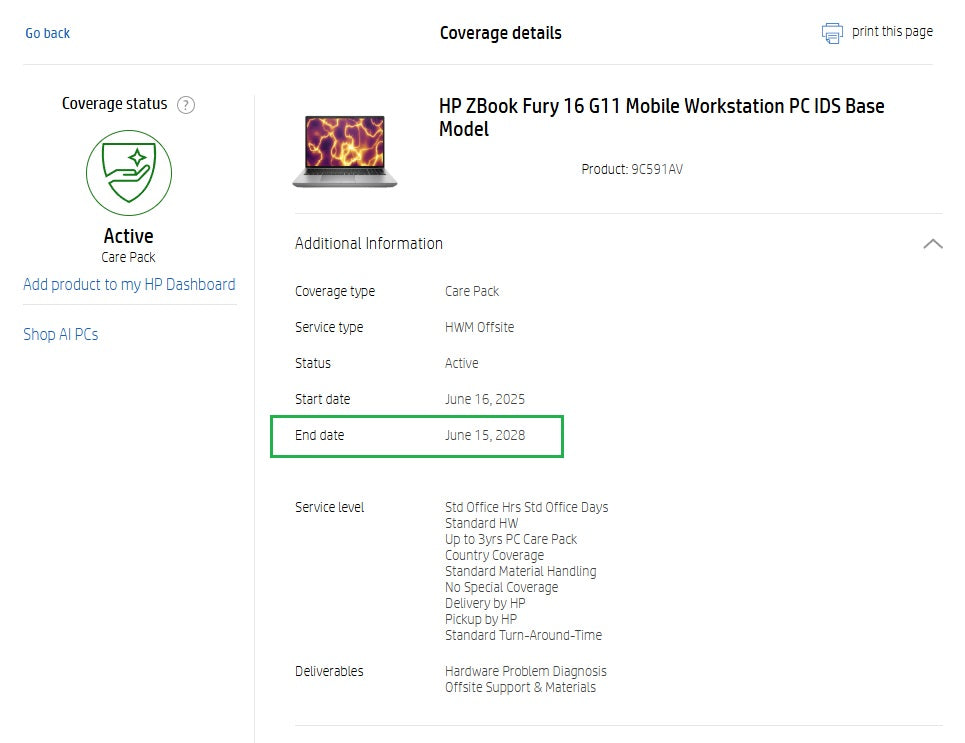This screenshot has width=965, height=743.
Task: Collapse the Additional Information section chevron
Action: coord(932,244)
